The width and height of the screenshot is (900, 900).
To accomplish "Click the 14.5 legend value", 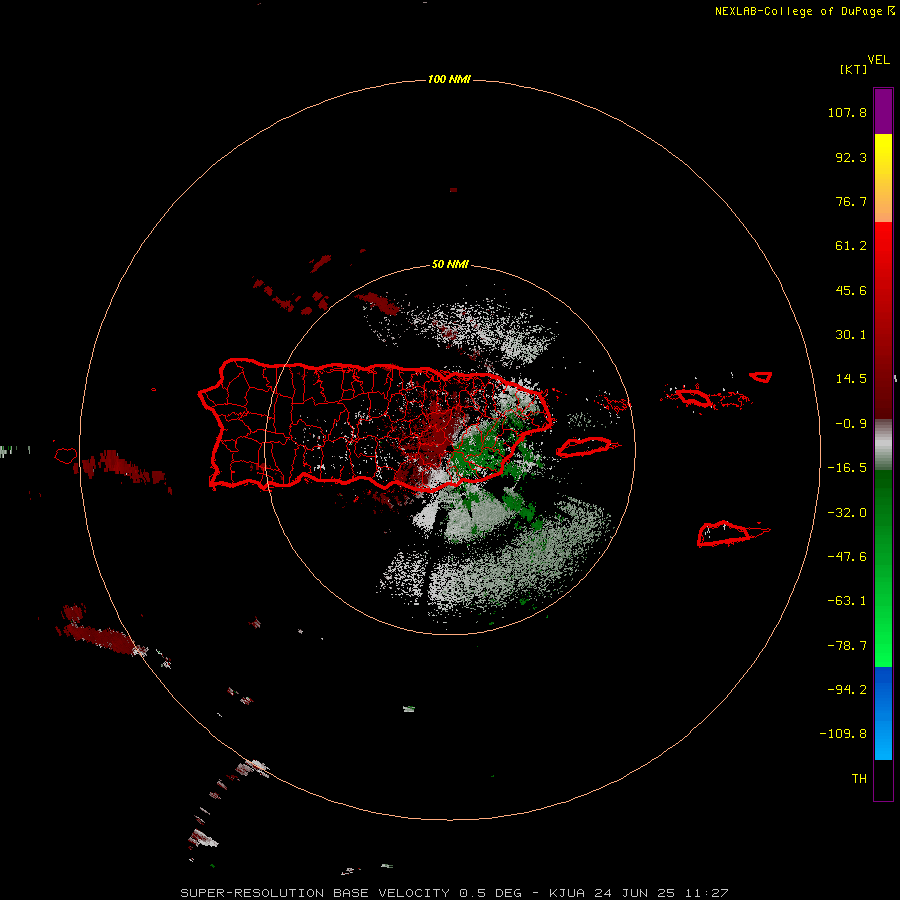I will (851, 379).
